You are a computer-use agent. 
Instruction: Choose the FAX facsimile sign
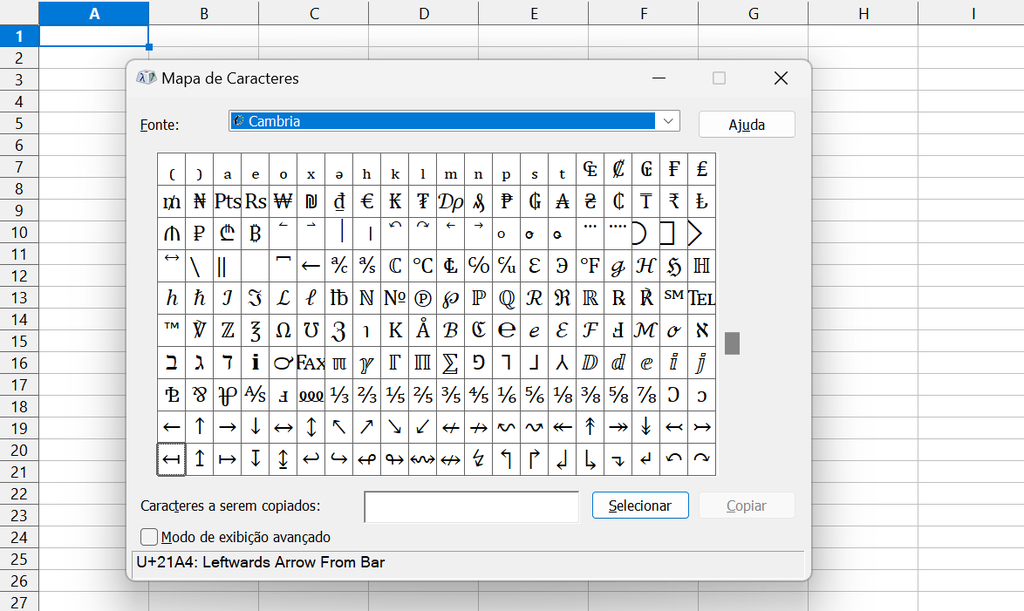[311, 362]
